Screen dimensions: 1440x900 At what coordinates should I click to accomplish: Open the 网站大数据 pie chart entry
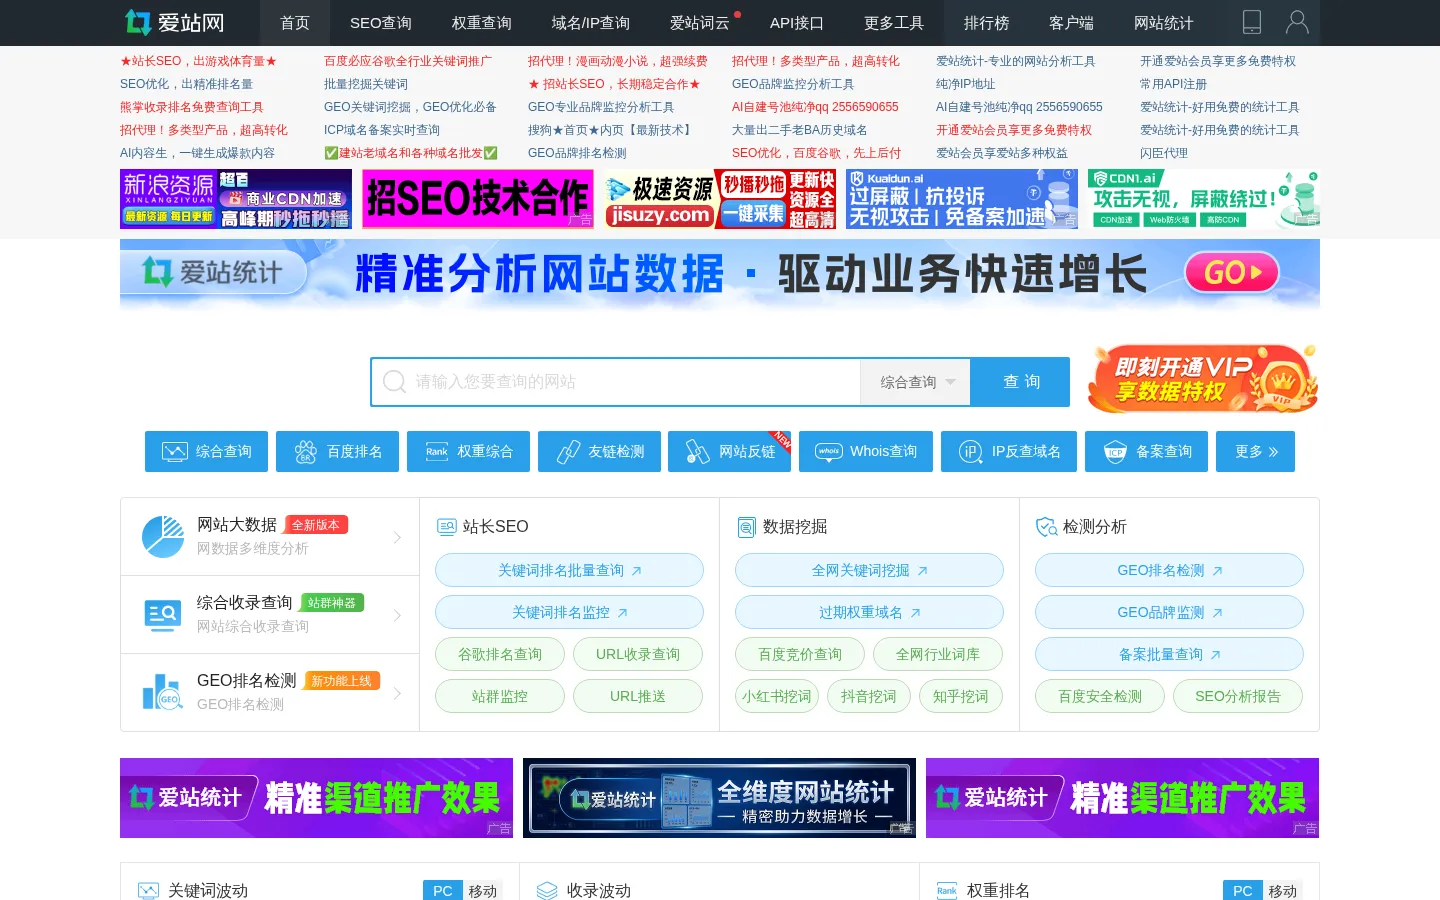(x=163, y=537)
